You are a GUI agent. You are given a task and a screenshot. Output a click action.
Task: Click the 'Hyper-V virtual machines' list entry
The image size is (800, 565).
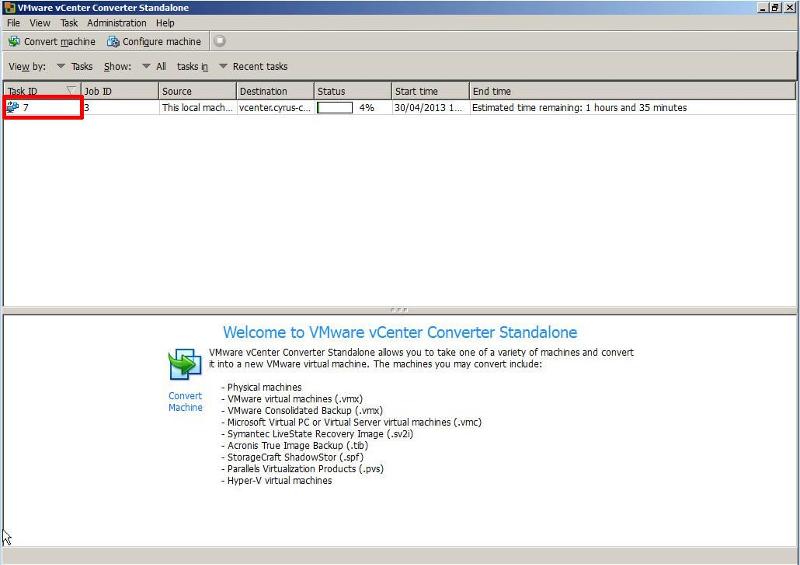[280, 480]
